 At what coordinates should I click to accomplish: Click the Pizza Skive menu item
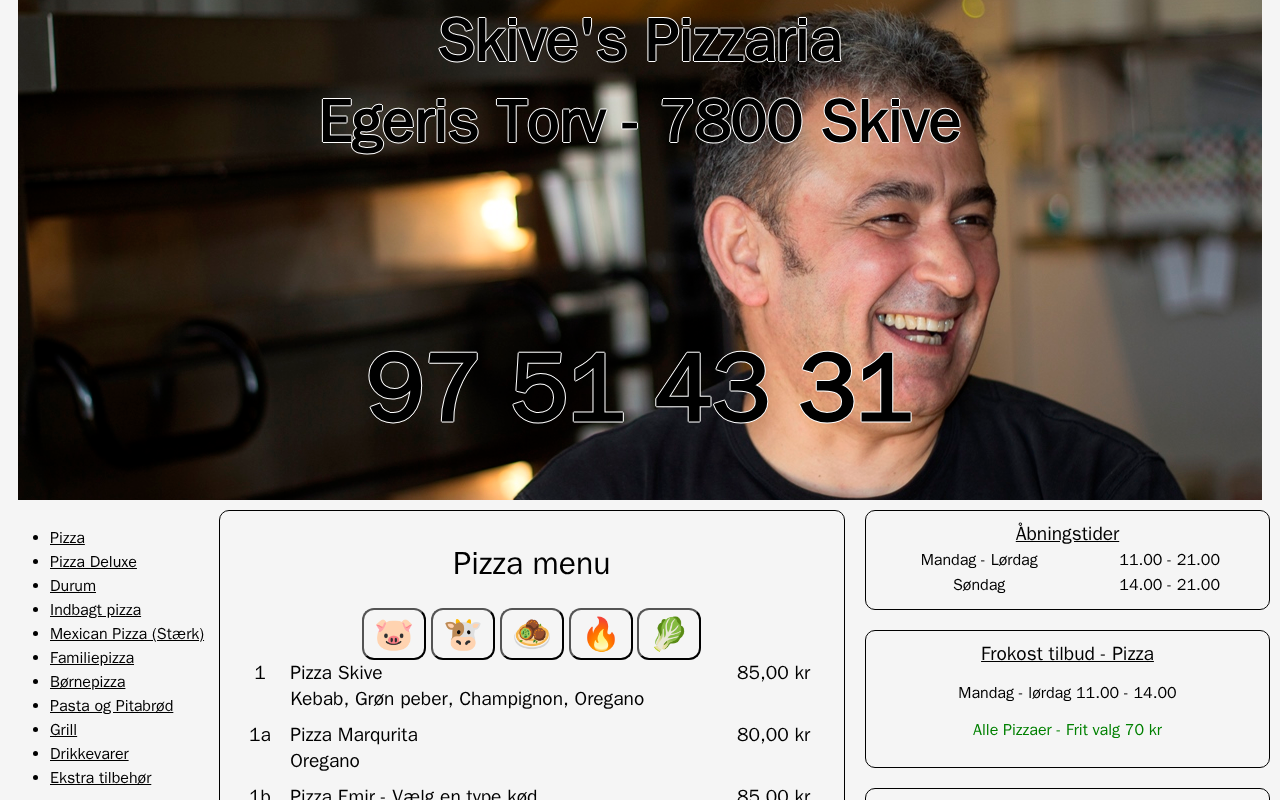pos(336,673)
